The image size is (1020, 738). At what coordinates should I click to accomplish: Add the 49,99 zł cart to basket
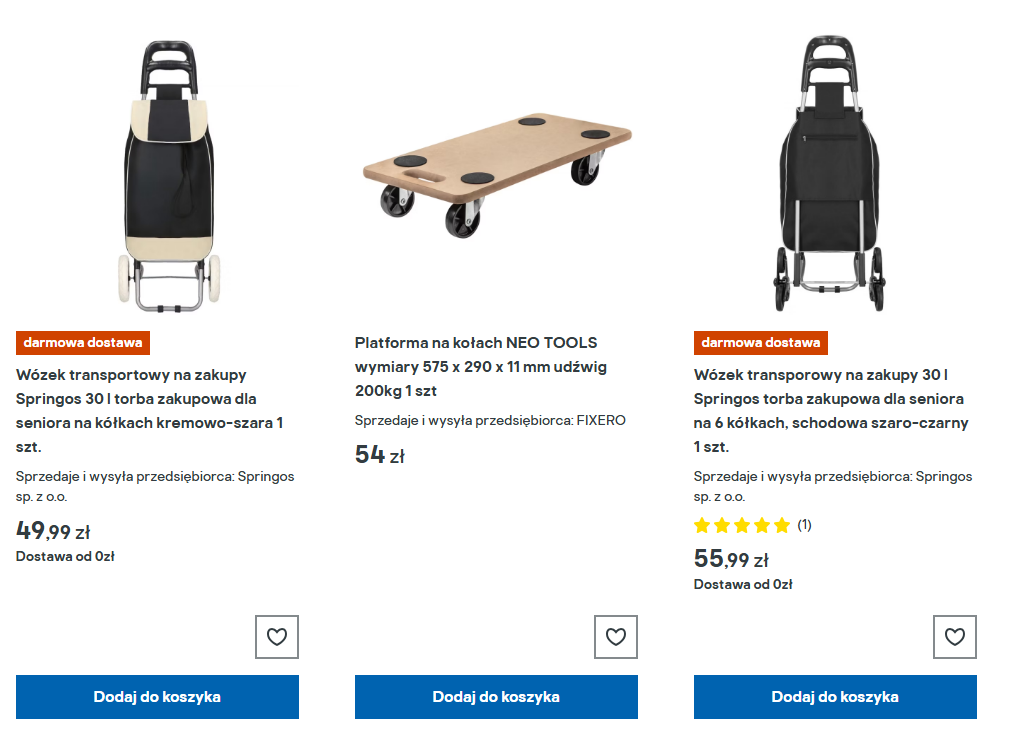coord(157,697)
